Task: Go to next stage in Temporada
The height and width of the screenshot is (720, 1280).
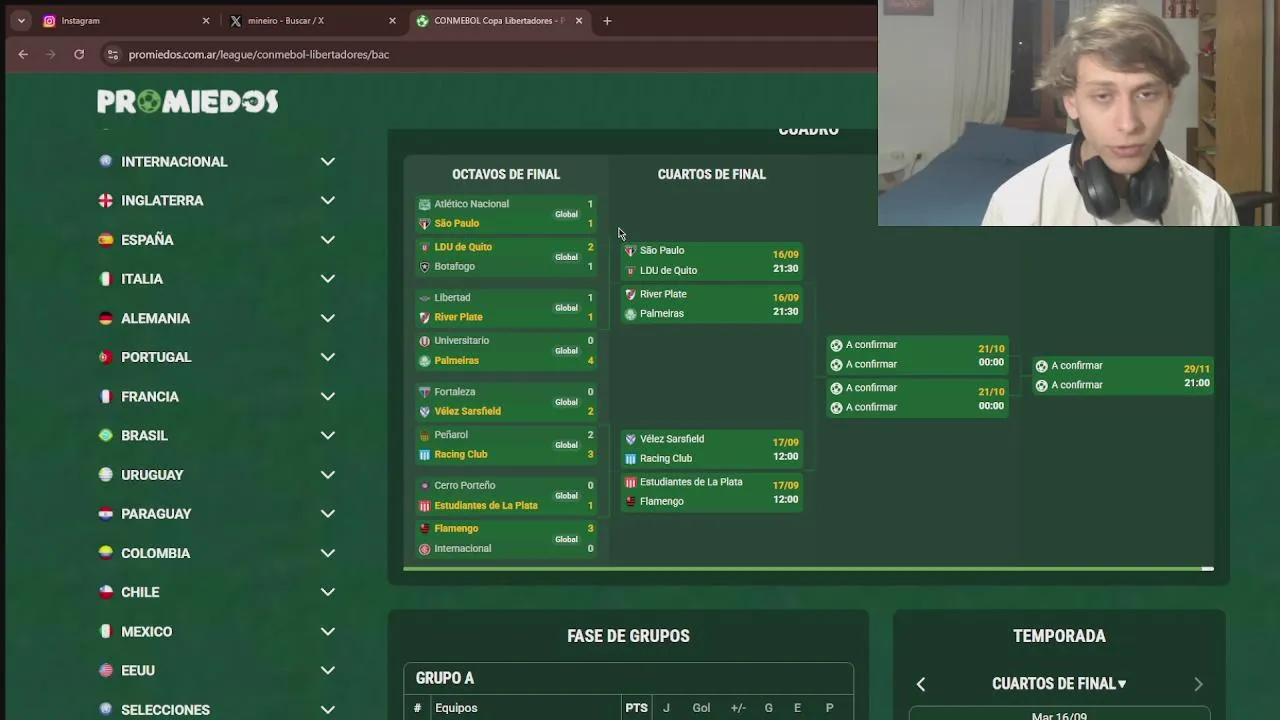Action: (x=1198, y=684)
